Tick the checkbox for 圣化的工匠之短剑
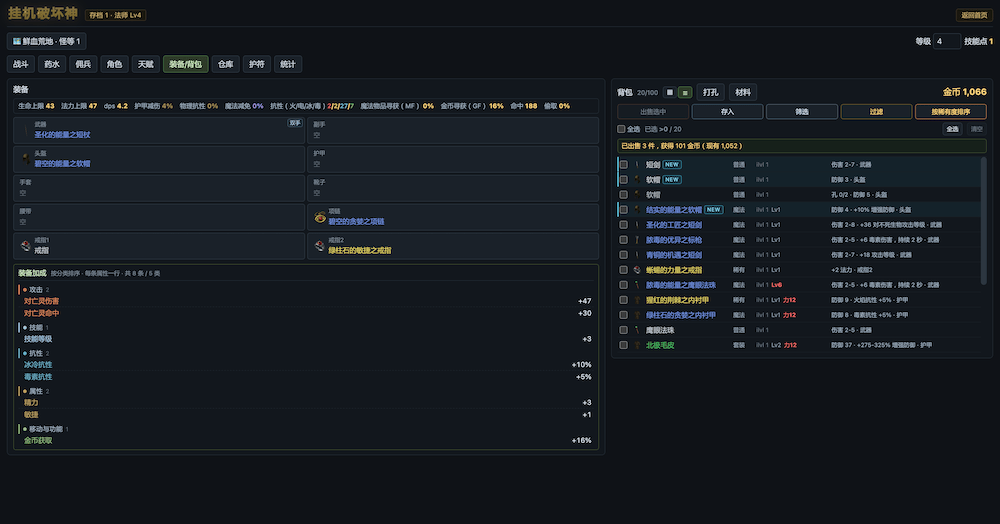Screen dimensions: 1000x524 (x=624, y=225)
